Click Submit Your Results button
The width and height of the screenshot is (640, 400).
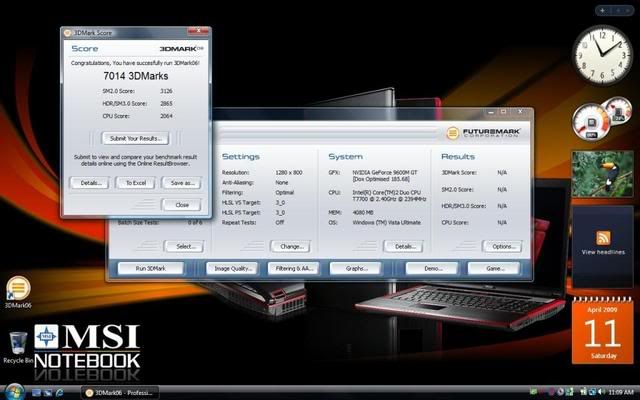coord(136,138)
